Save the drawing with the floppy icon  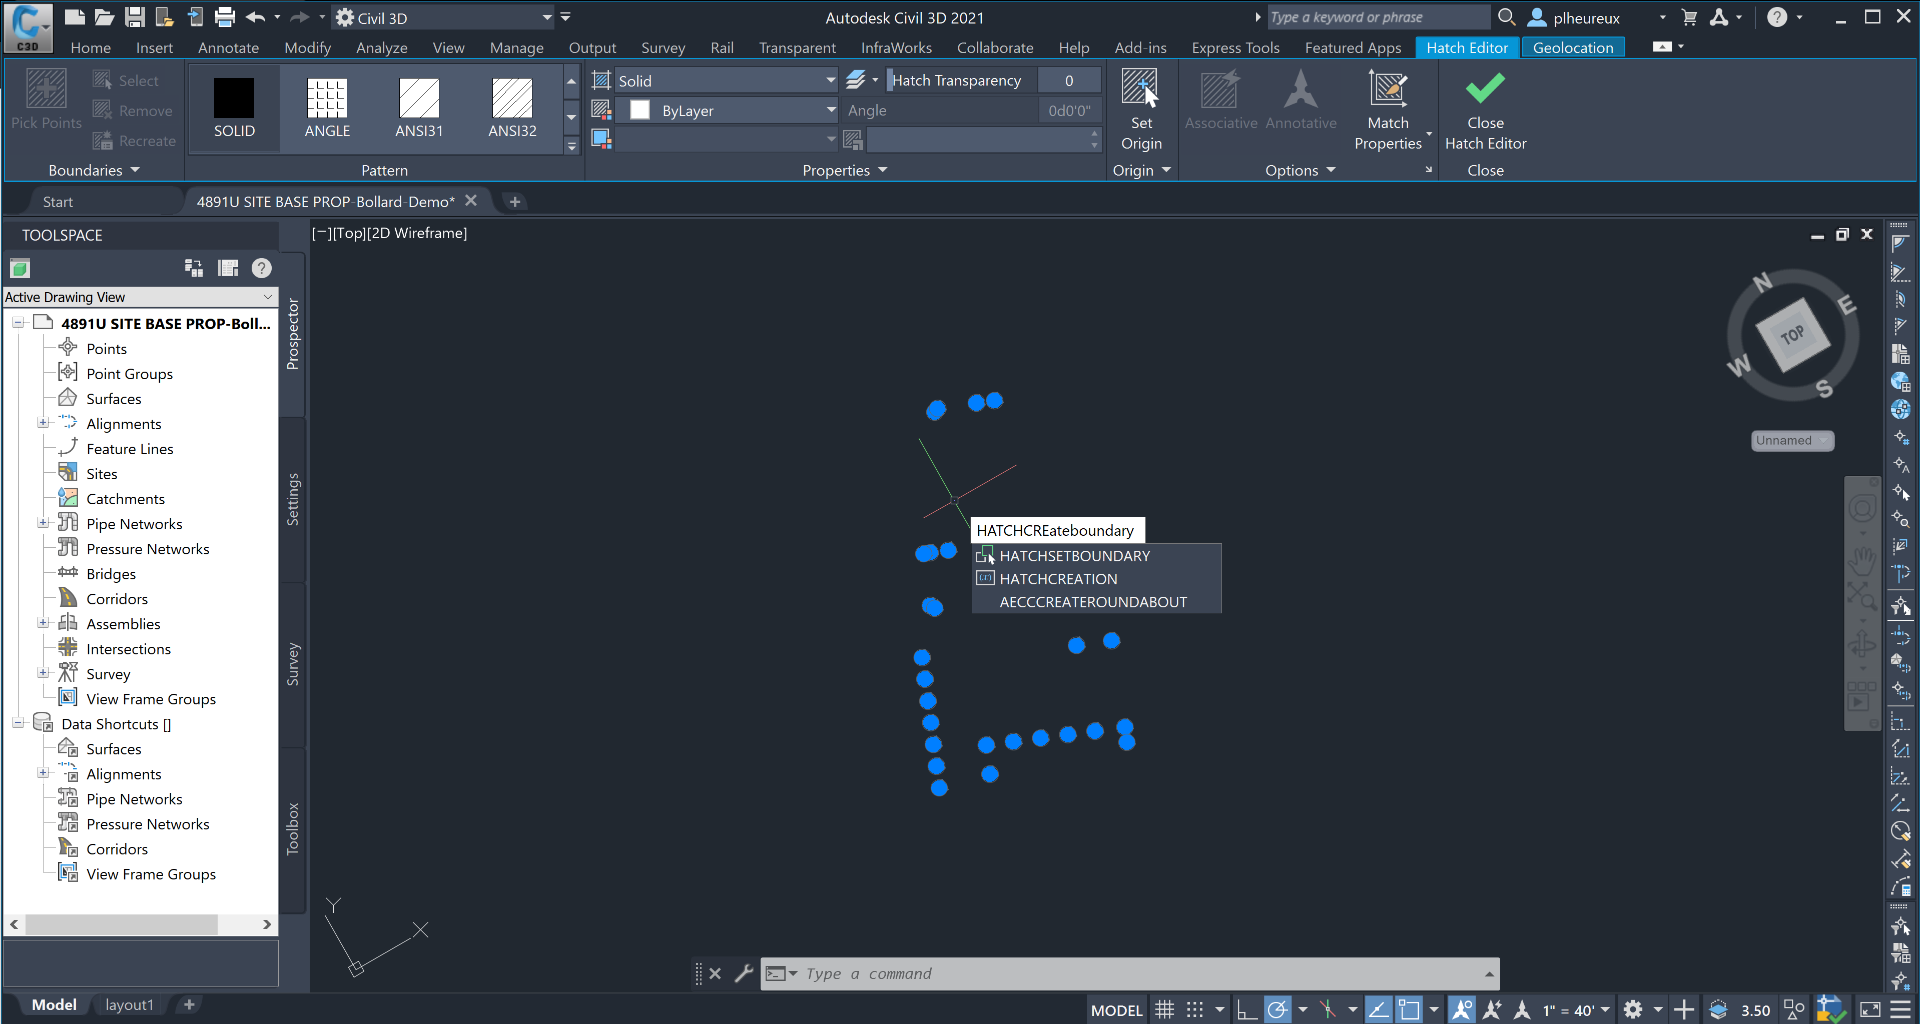point(135,17)
